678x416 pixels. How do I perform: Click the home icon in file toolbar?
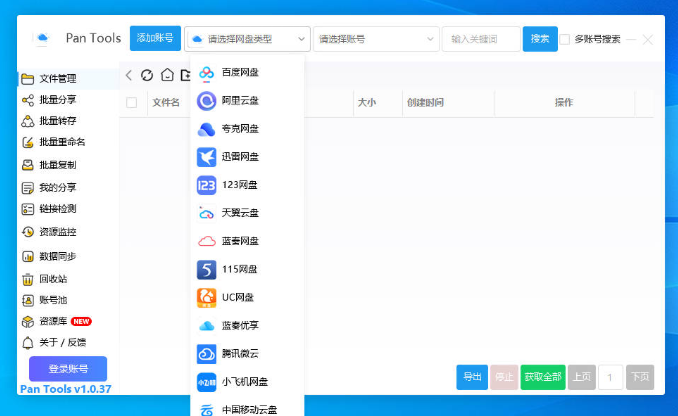167,75
